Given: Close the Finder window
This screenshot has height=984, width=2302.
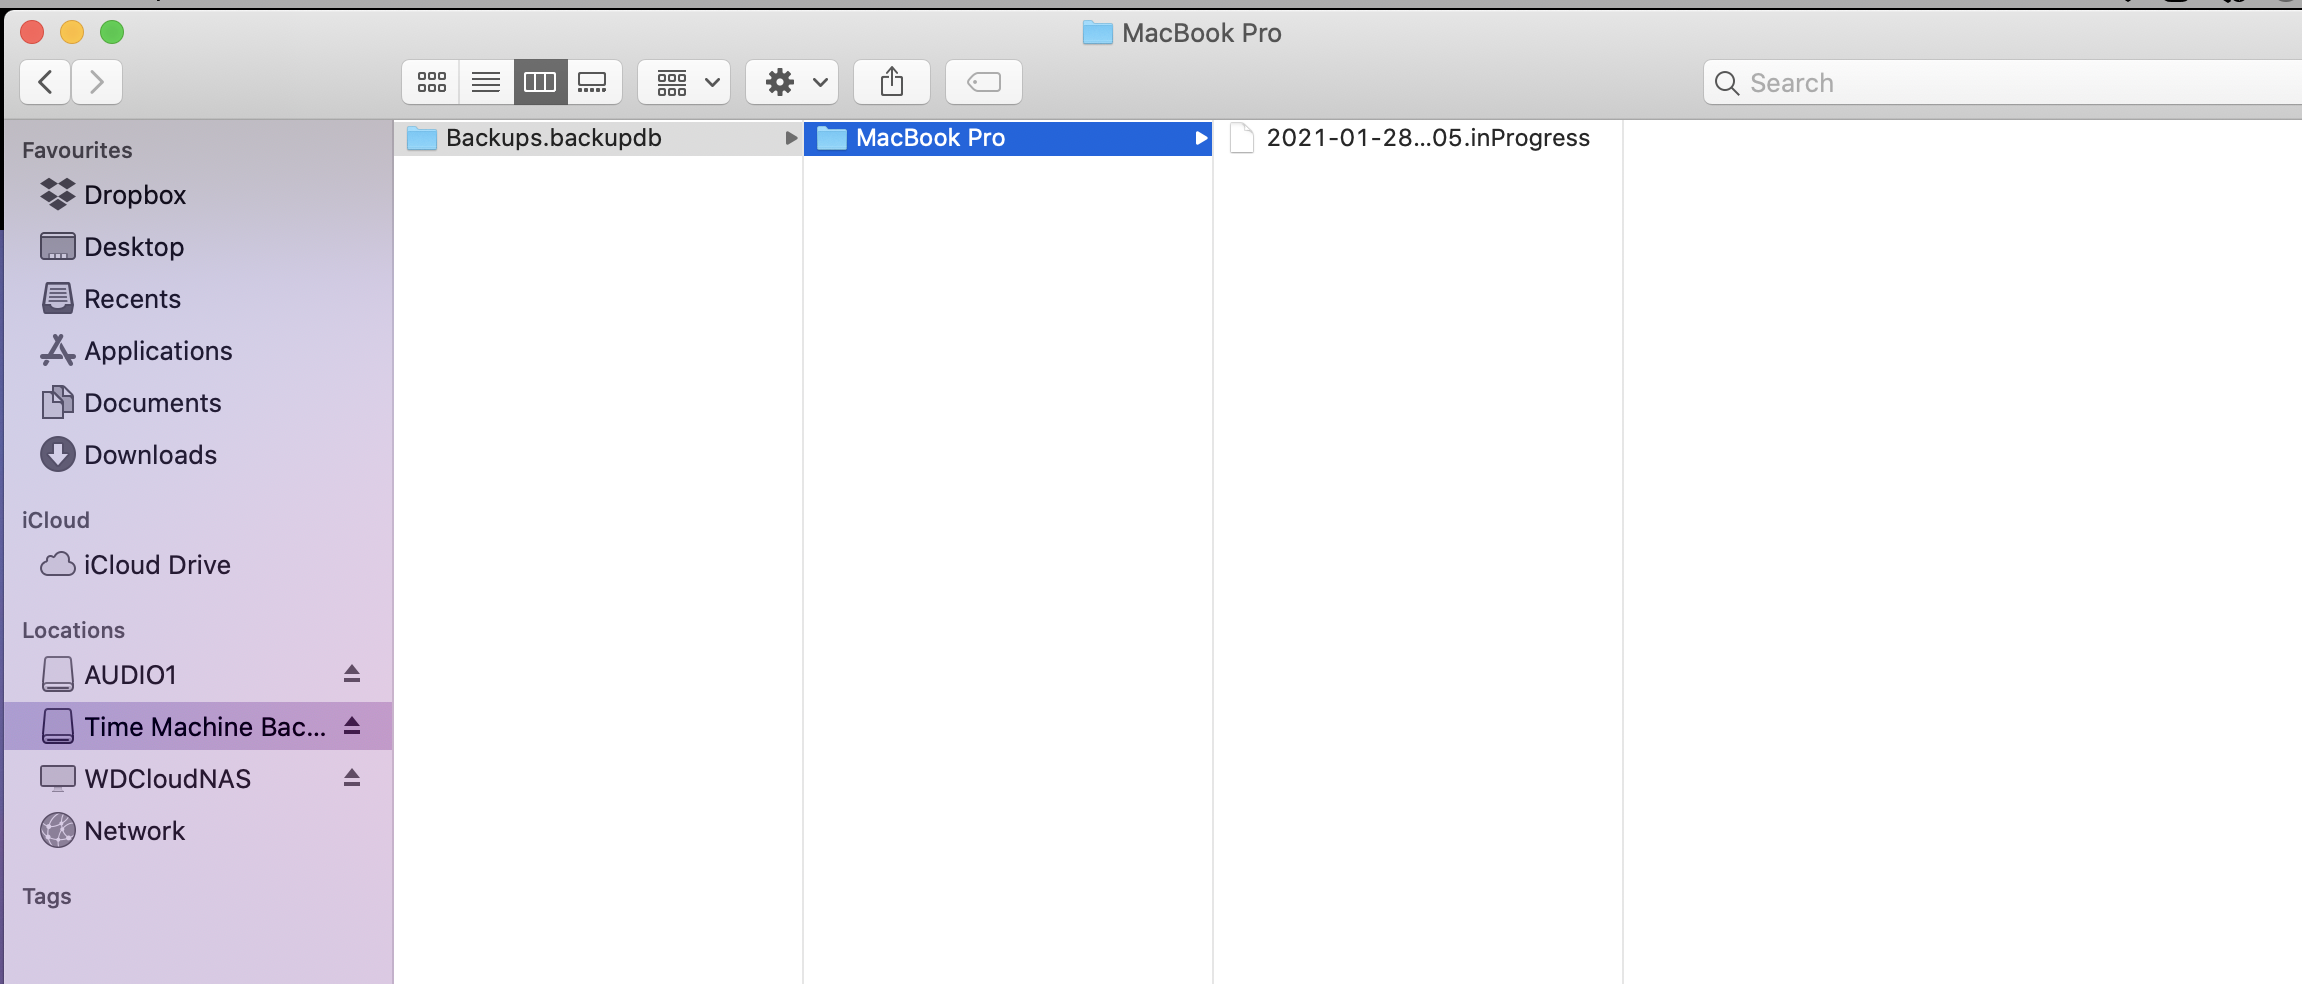Looking at the screenshot, I should point(32,32).
